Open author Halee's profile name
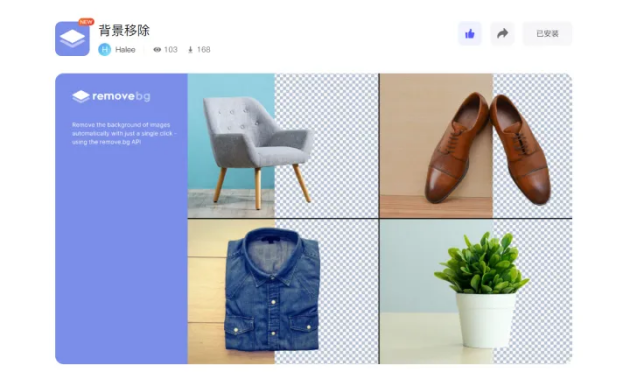 125,50
